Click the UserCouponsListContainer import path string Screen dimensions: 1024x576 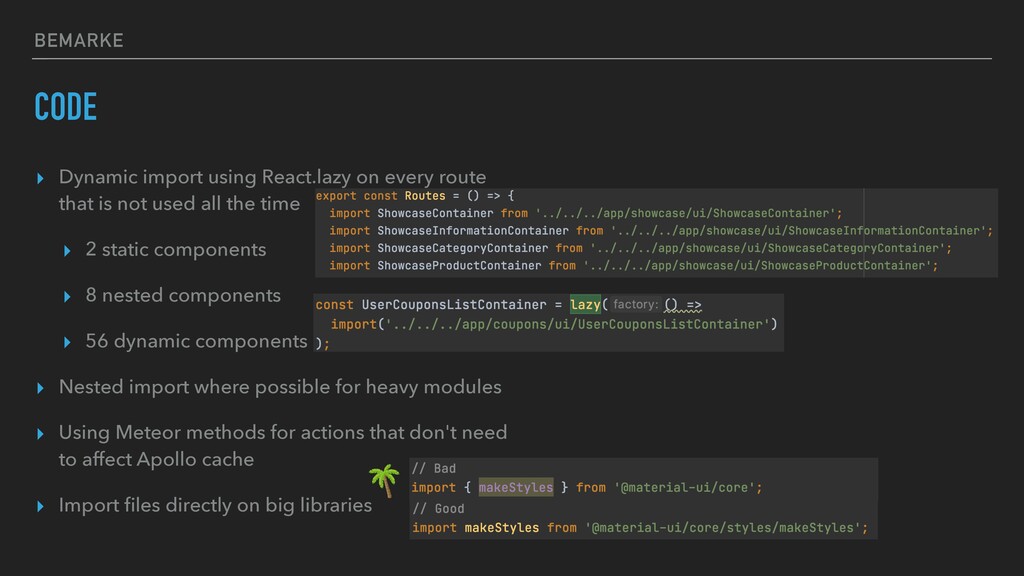click(578, 324)
